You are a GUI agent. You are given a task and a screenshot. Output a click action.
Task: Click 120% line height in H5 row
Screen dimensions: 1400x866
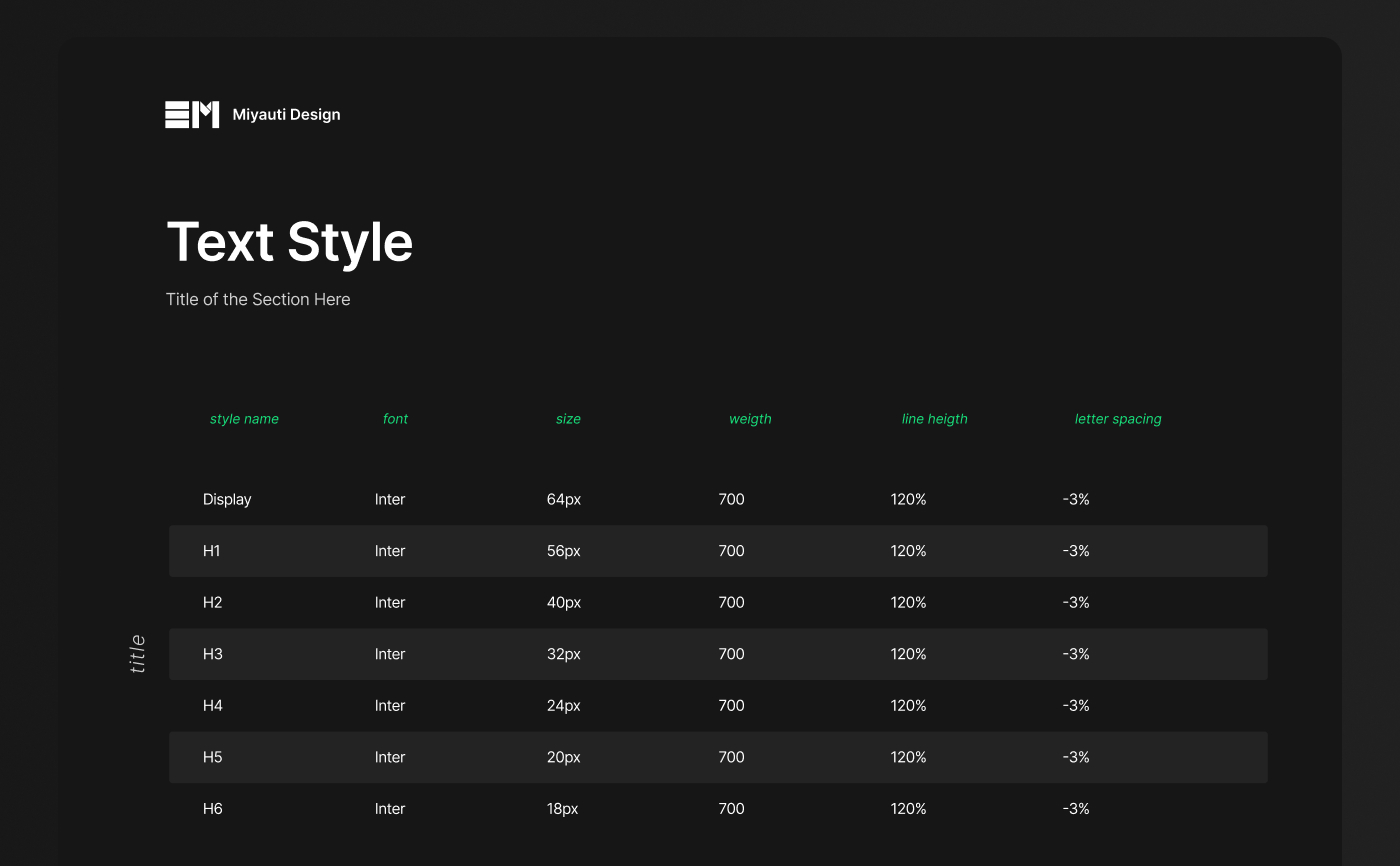click(908, 757)
